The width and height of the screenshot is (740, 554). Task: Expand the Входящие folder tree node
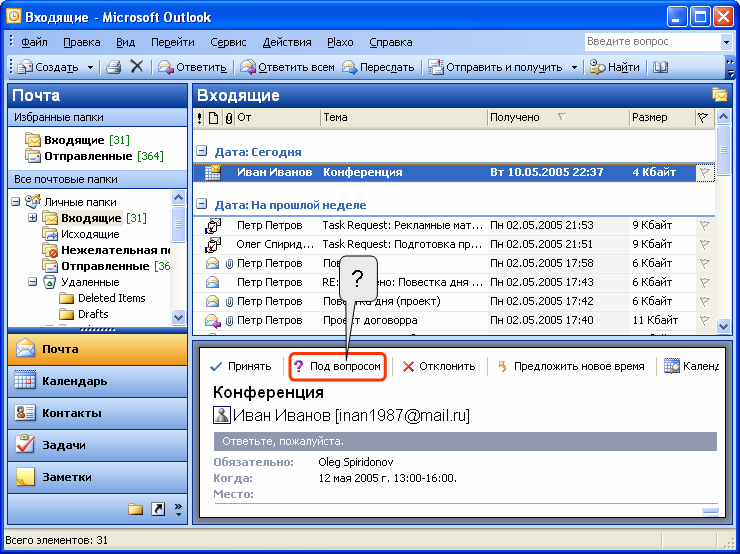point(33,218)
